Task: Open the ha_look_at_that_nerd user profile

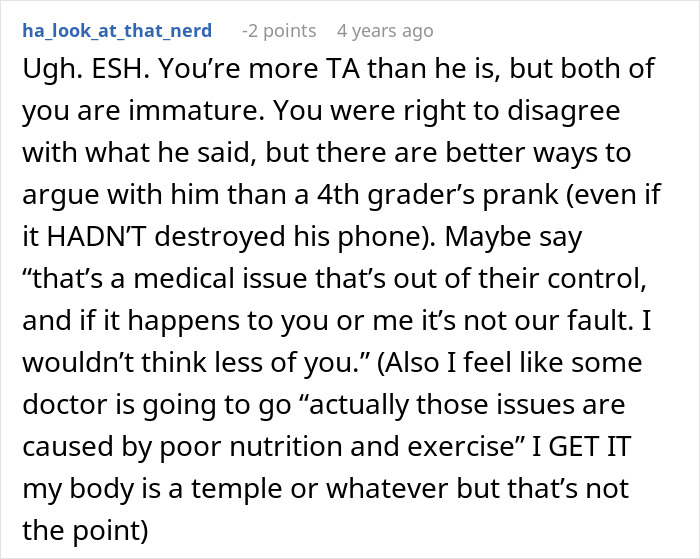Action: point(116,30)
